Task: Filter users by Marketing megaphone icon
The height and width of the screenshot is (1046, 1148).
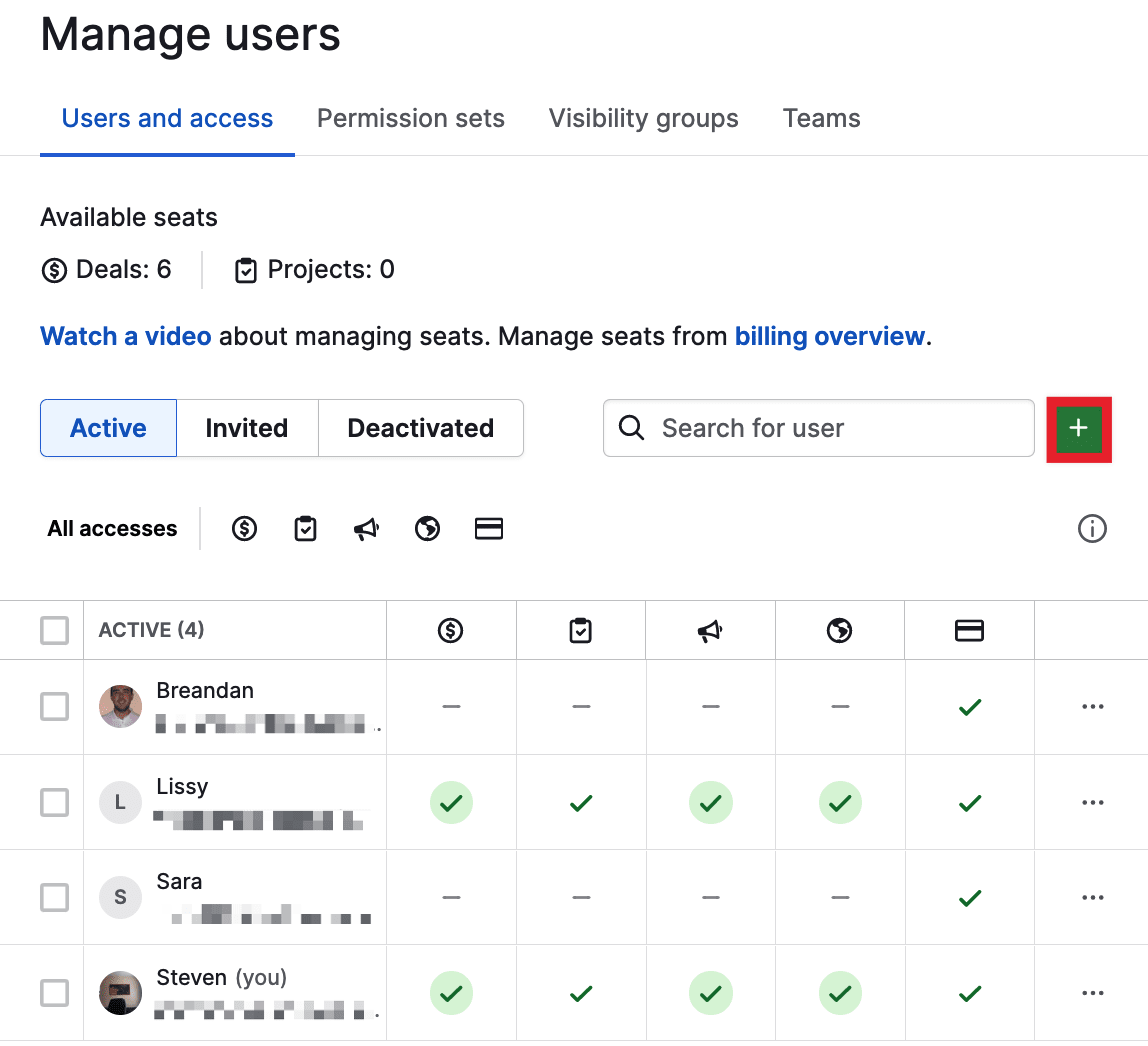Action: [x=366, y=528]
